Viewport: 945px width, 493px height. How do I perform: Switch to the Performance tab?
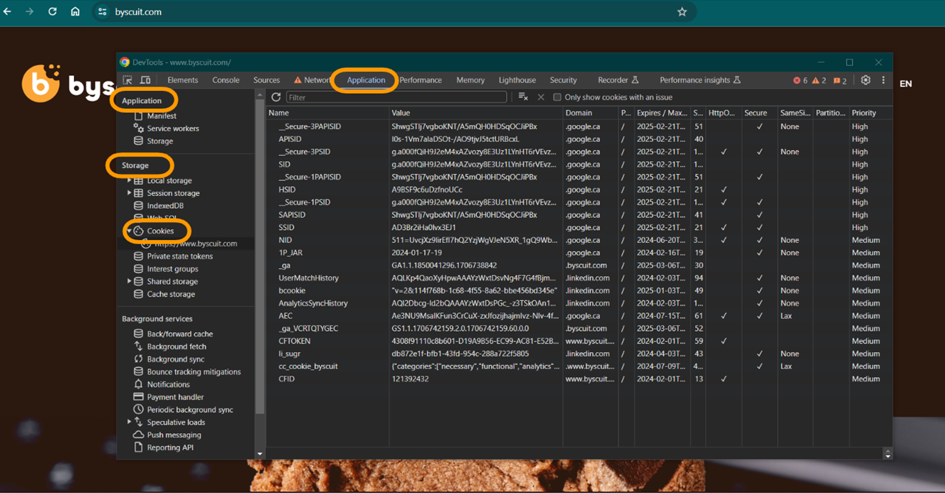421,80
